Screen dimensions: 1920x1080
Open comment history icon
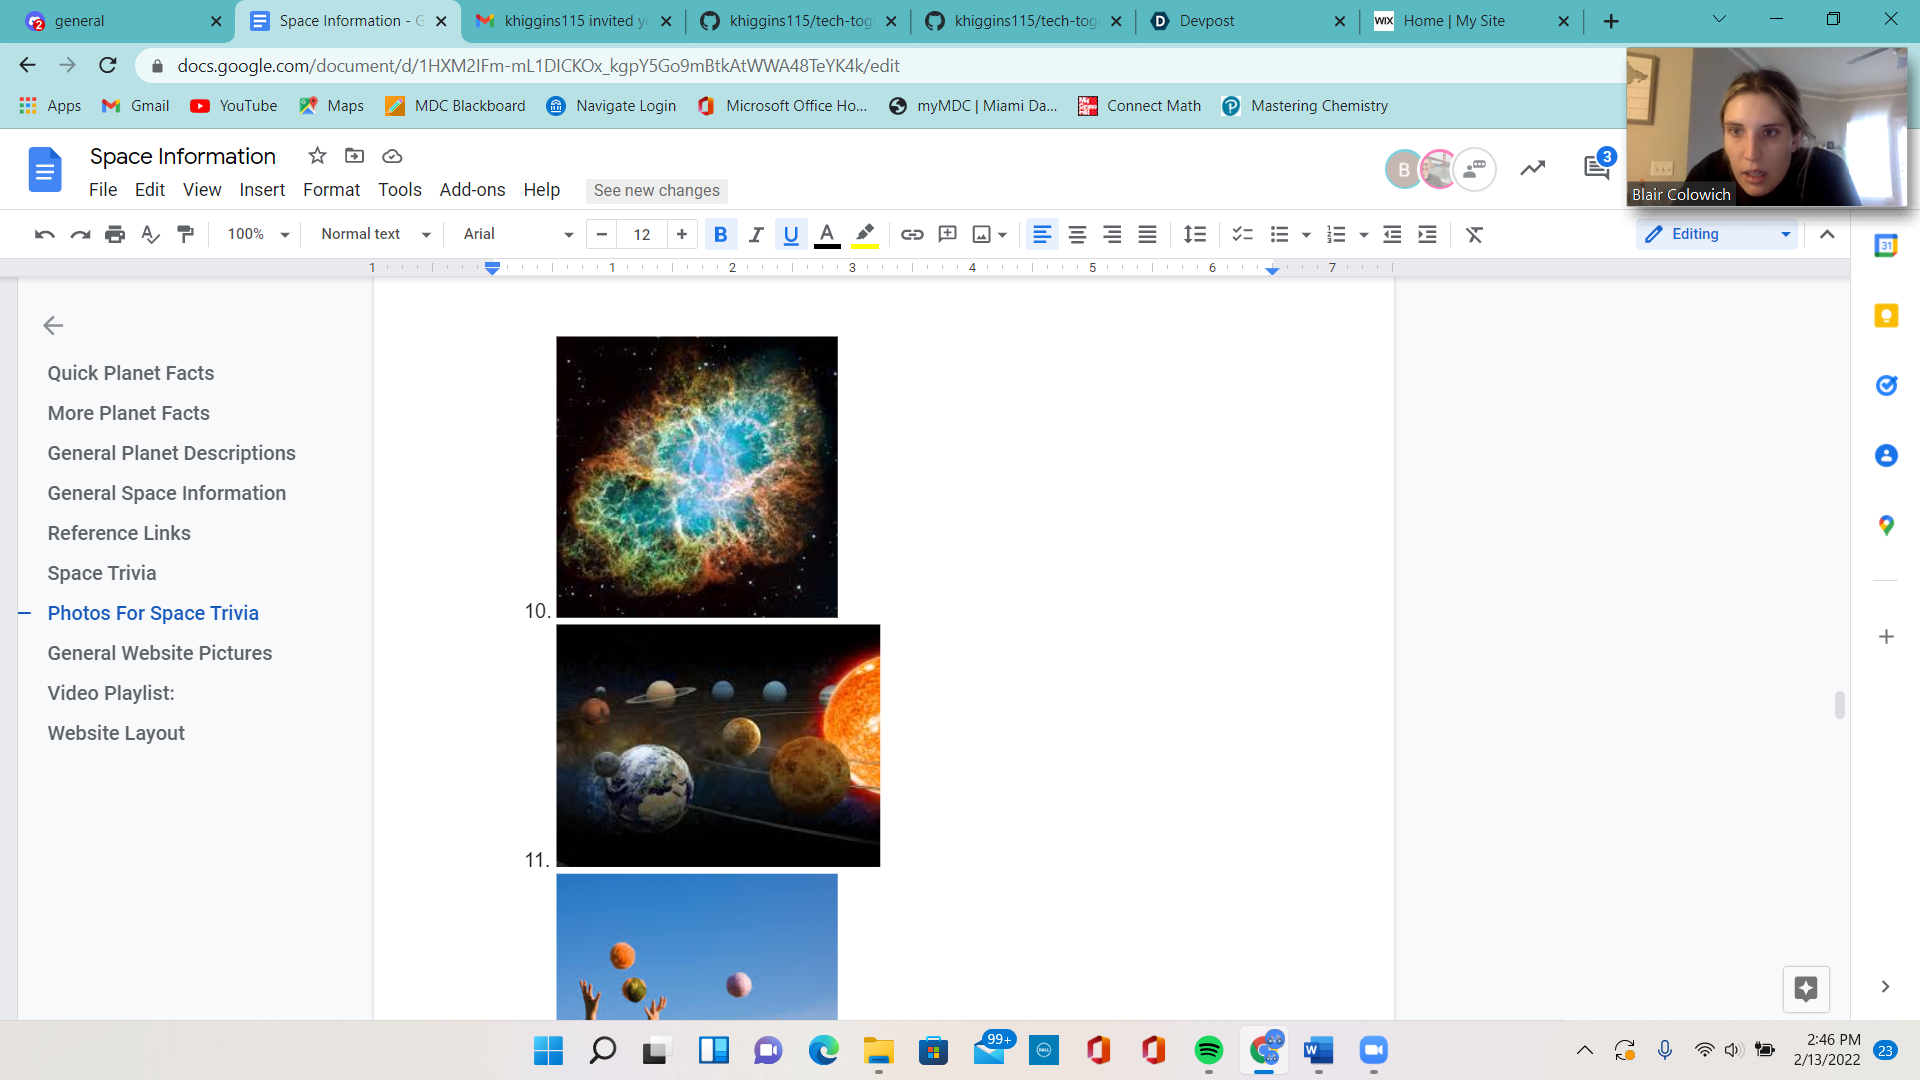coord(1596,168)
